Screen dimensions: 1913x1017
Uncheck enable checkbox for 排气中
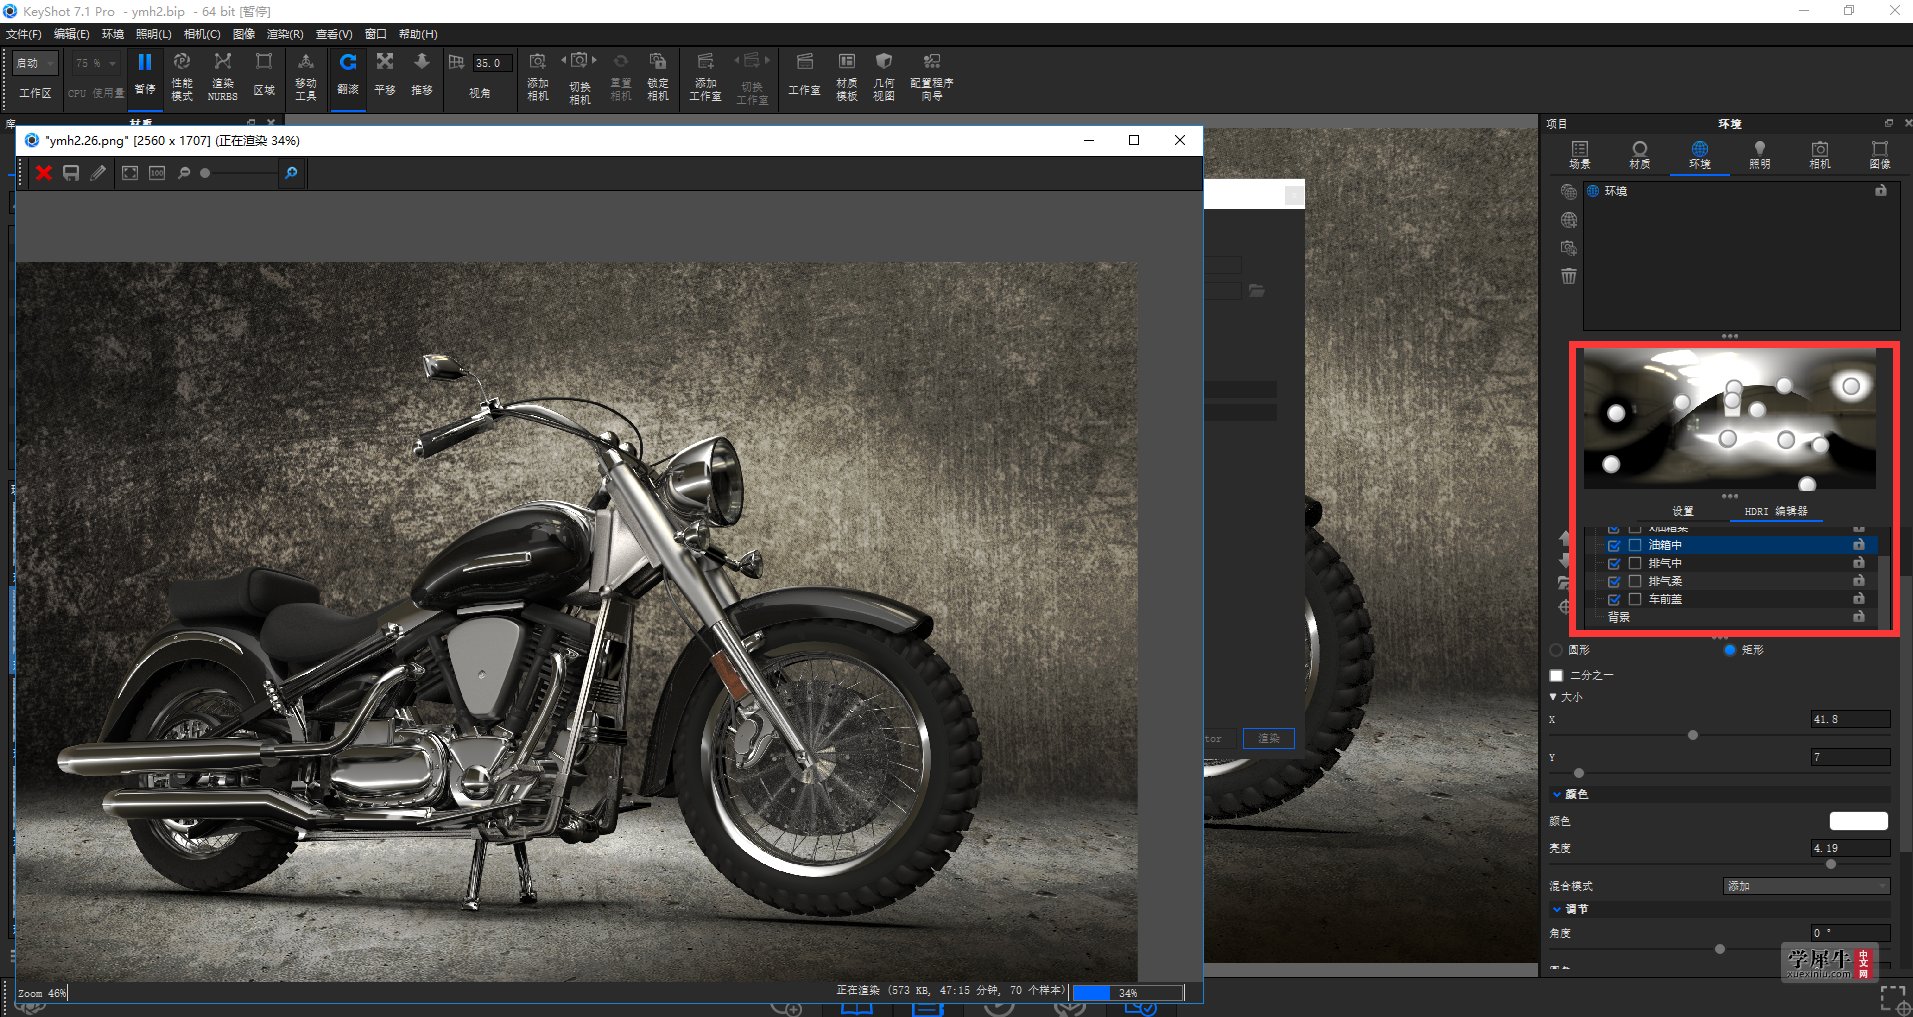click(1613, 563)
